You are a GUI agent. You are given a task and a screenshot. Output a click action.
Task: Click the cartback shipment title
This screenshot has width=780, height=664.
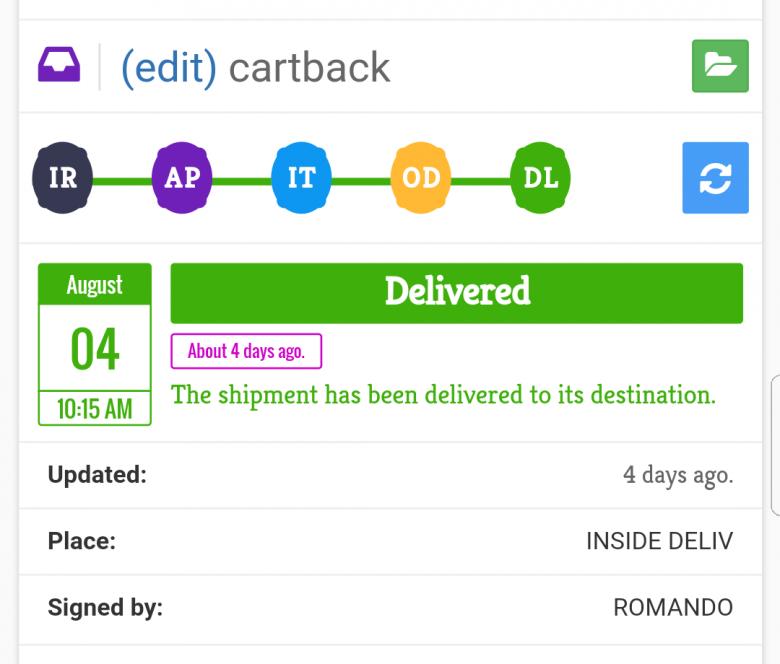click(x=309, y=68)
